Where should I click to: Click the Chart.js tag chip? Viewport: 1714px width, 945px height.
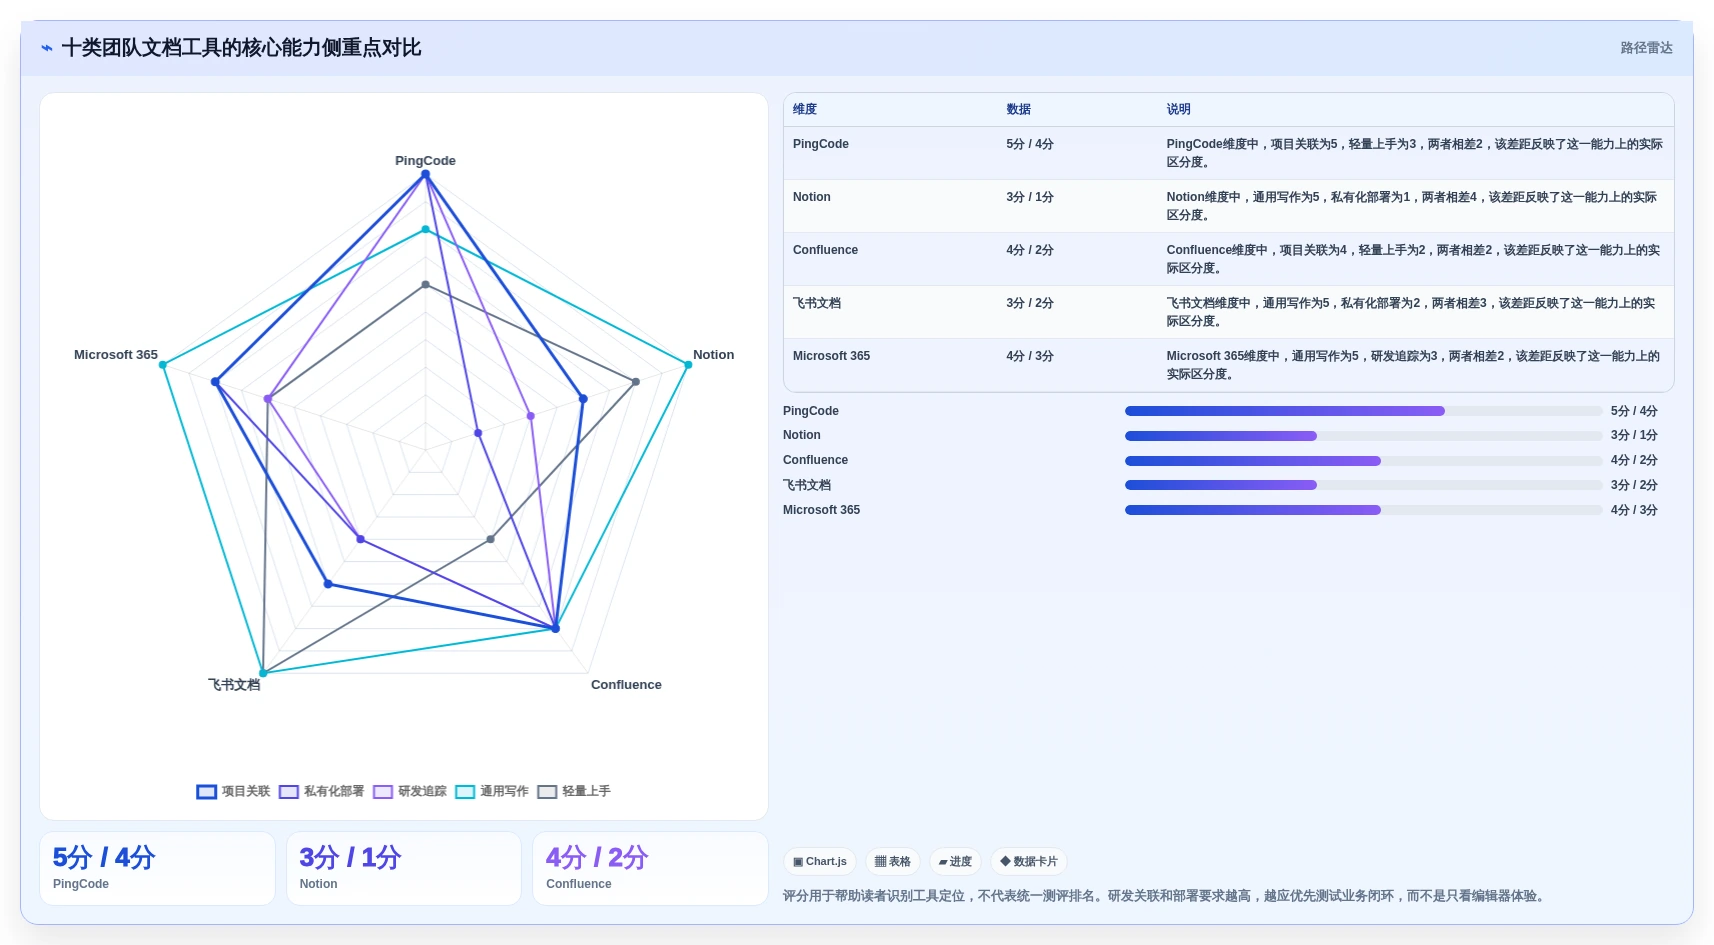click(820, 862)
